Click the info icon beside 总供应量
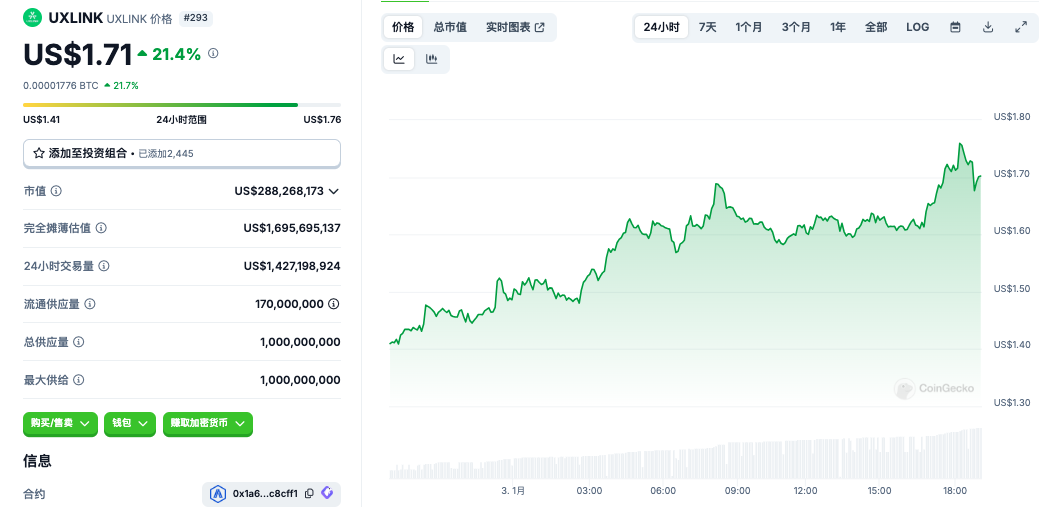 click(x=79, y=342)
